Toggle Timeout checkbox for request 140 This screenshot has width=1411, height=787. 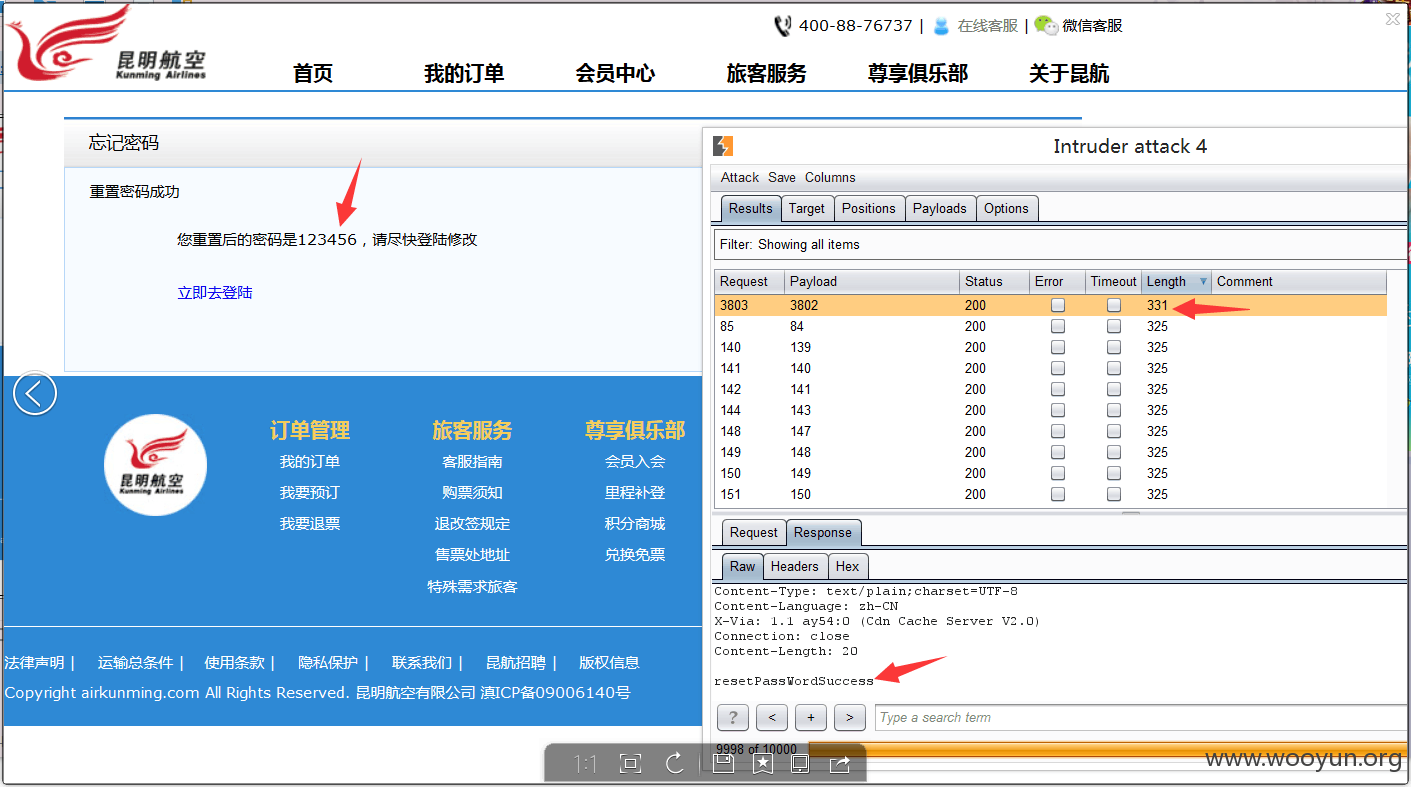point(1114,347)
